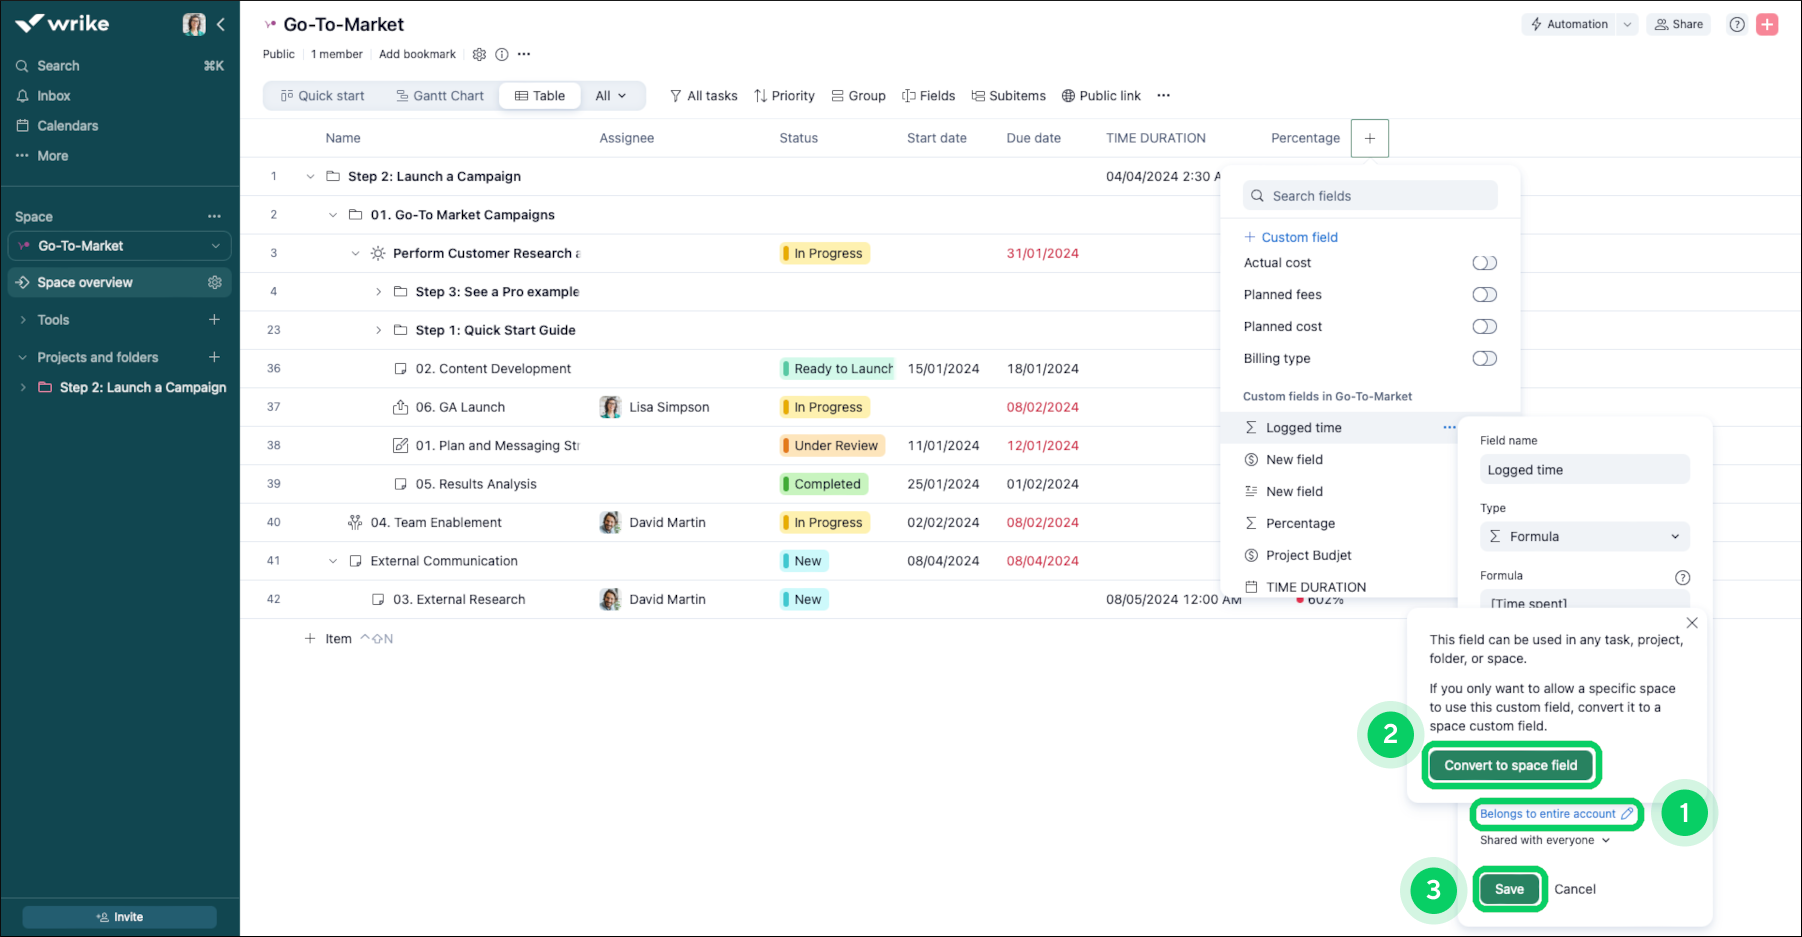The height and width of the screenshot is (937, 1802).
Task: Click the plus icon to add a column
Action: coord(1369,138)
